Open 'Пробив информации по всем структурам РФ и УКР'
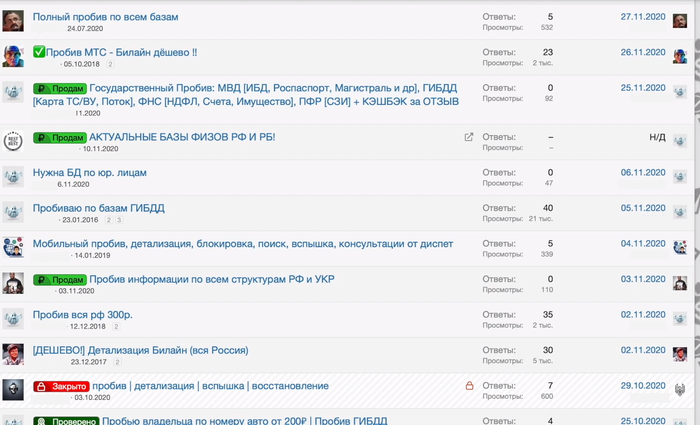Image resolution: width=700 pixels, height=425 pixels. (212, 279)
